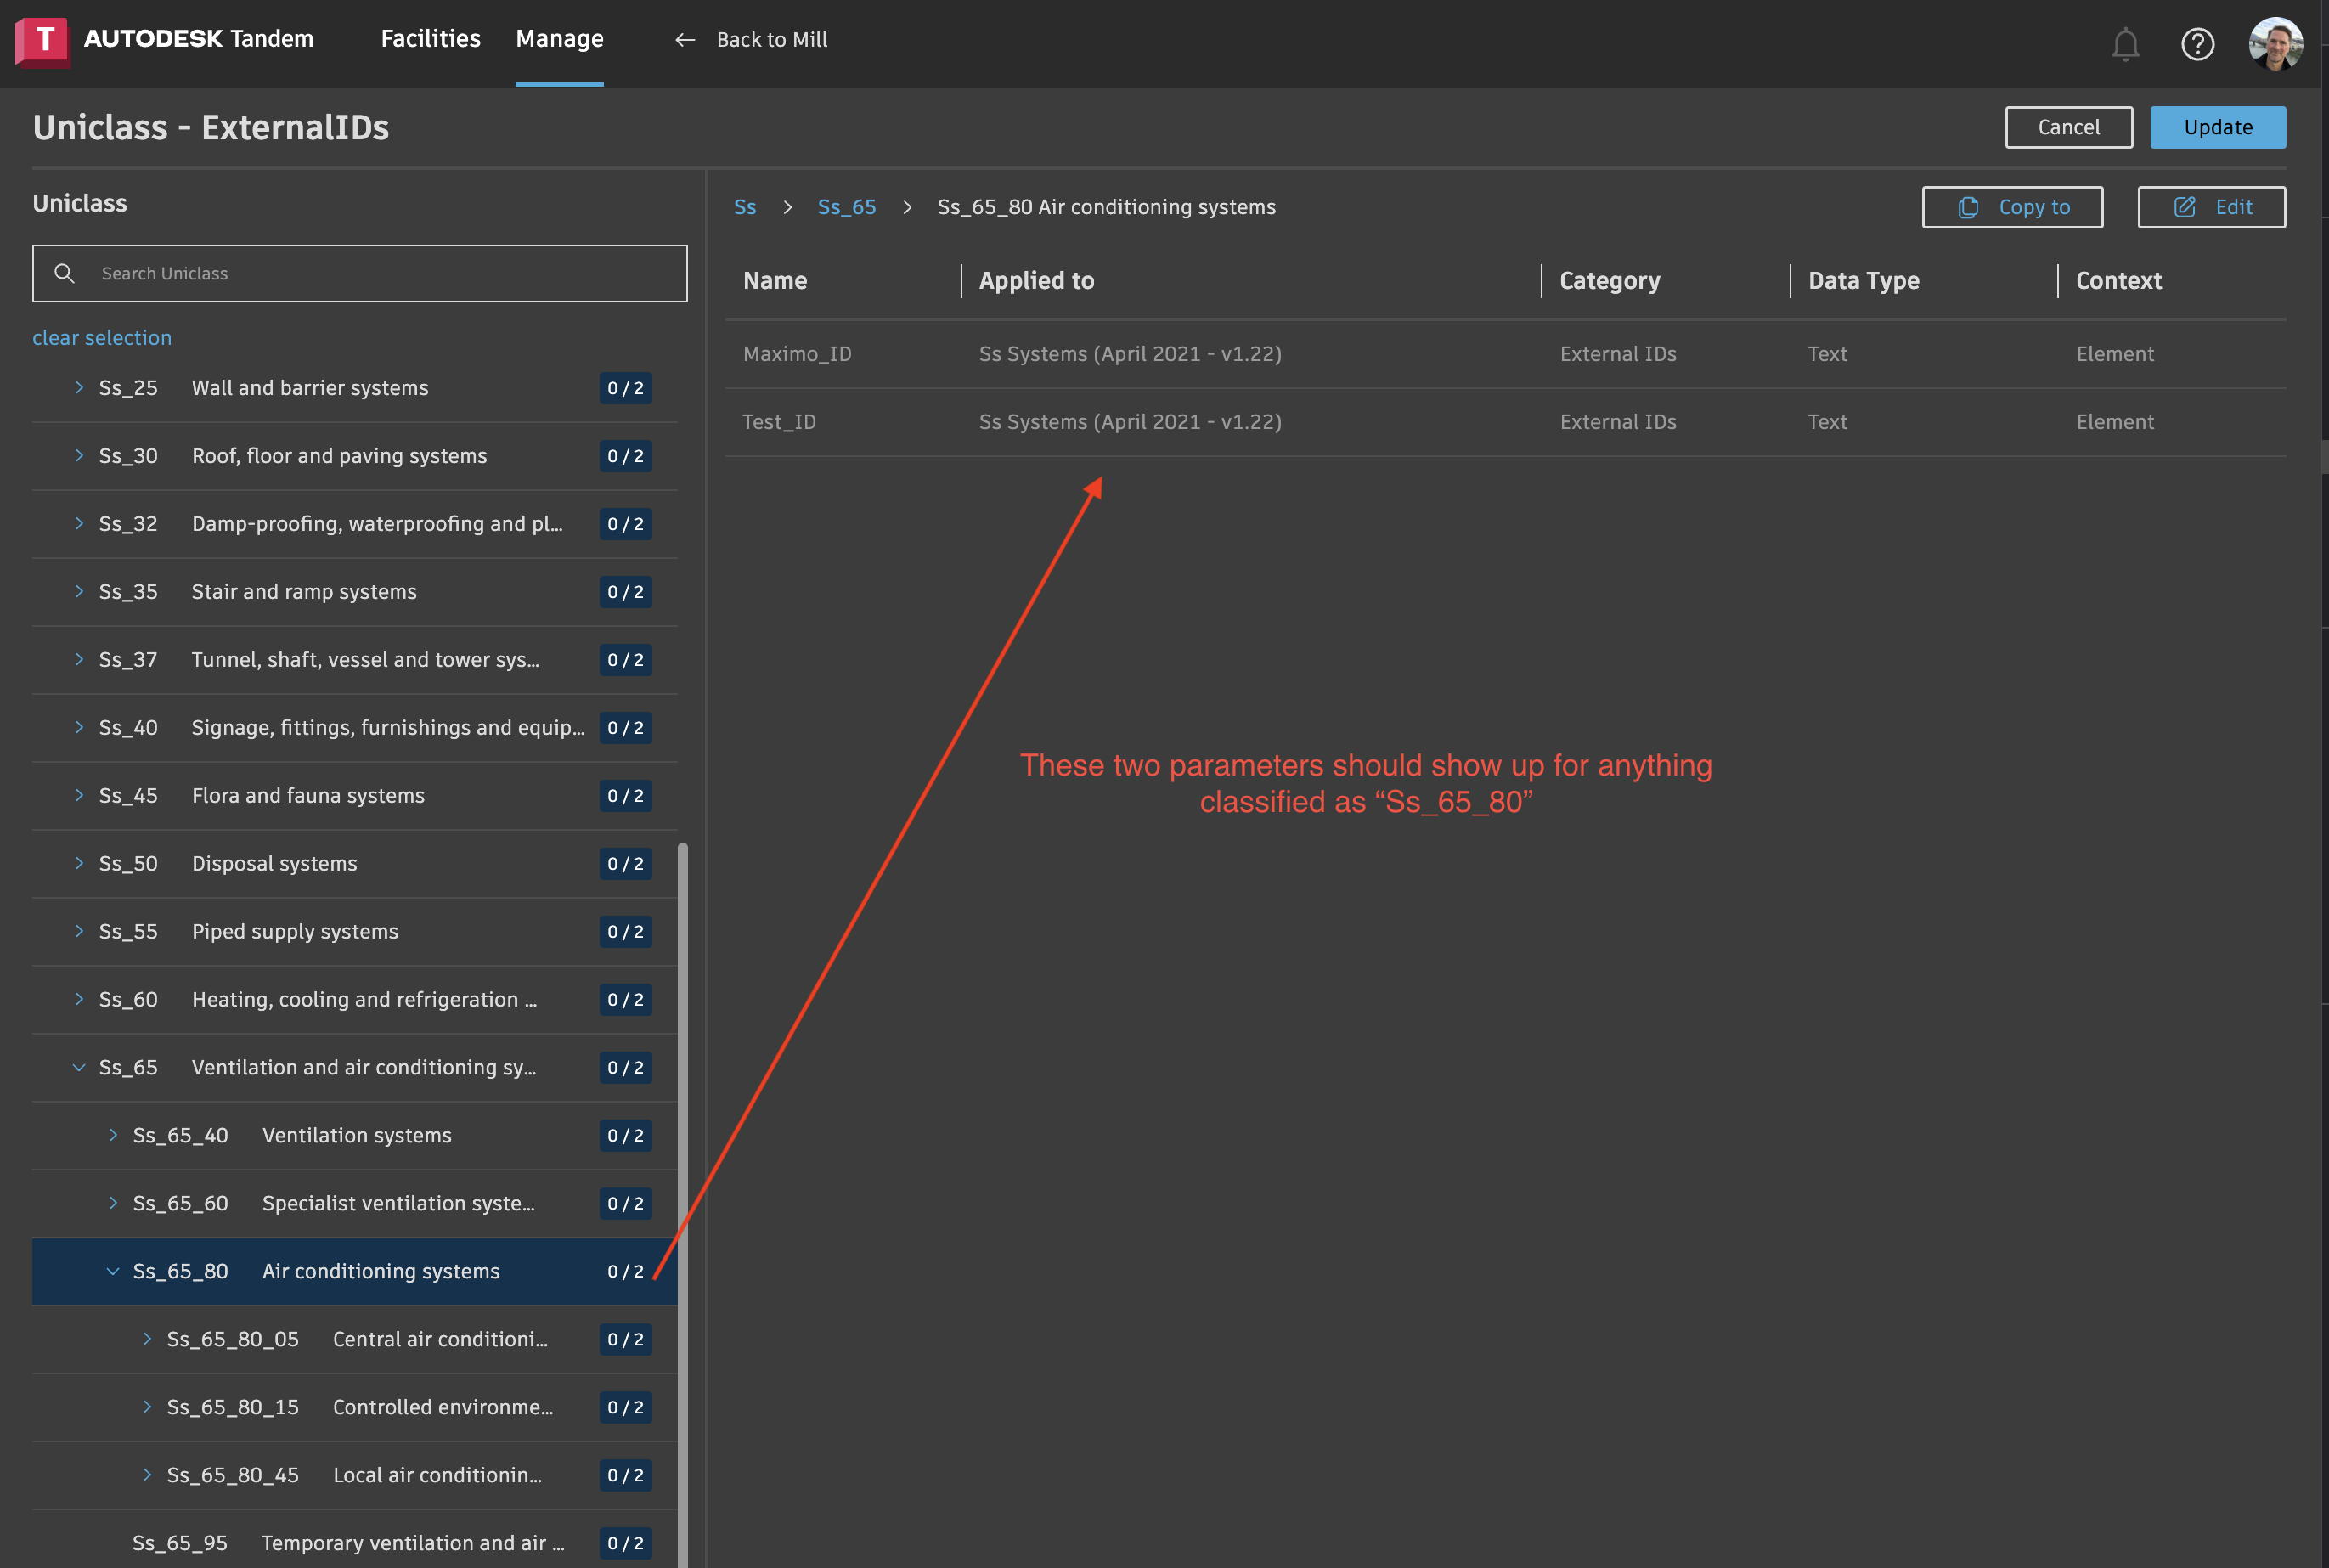Collapse the Ss_65 Ventilation node
Image resolution: width=2329 pixels, height=1568 pixels.
79,1067
